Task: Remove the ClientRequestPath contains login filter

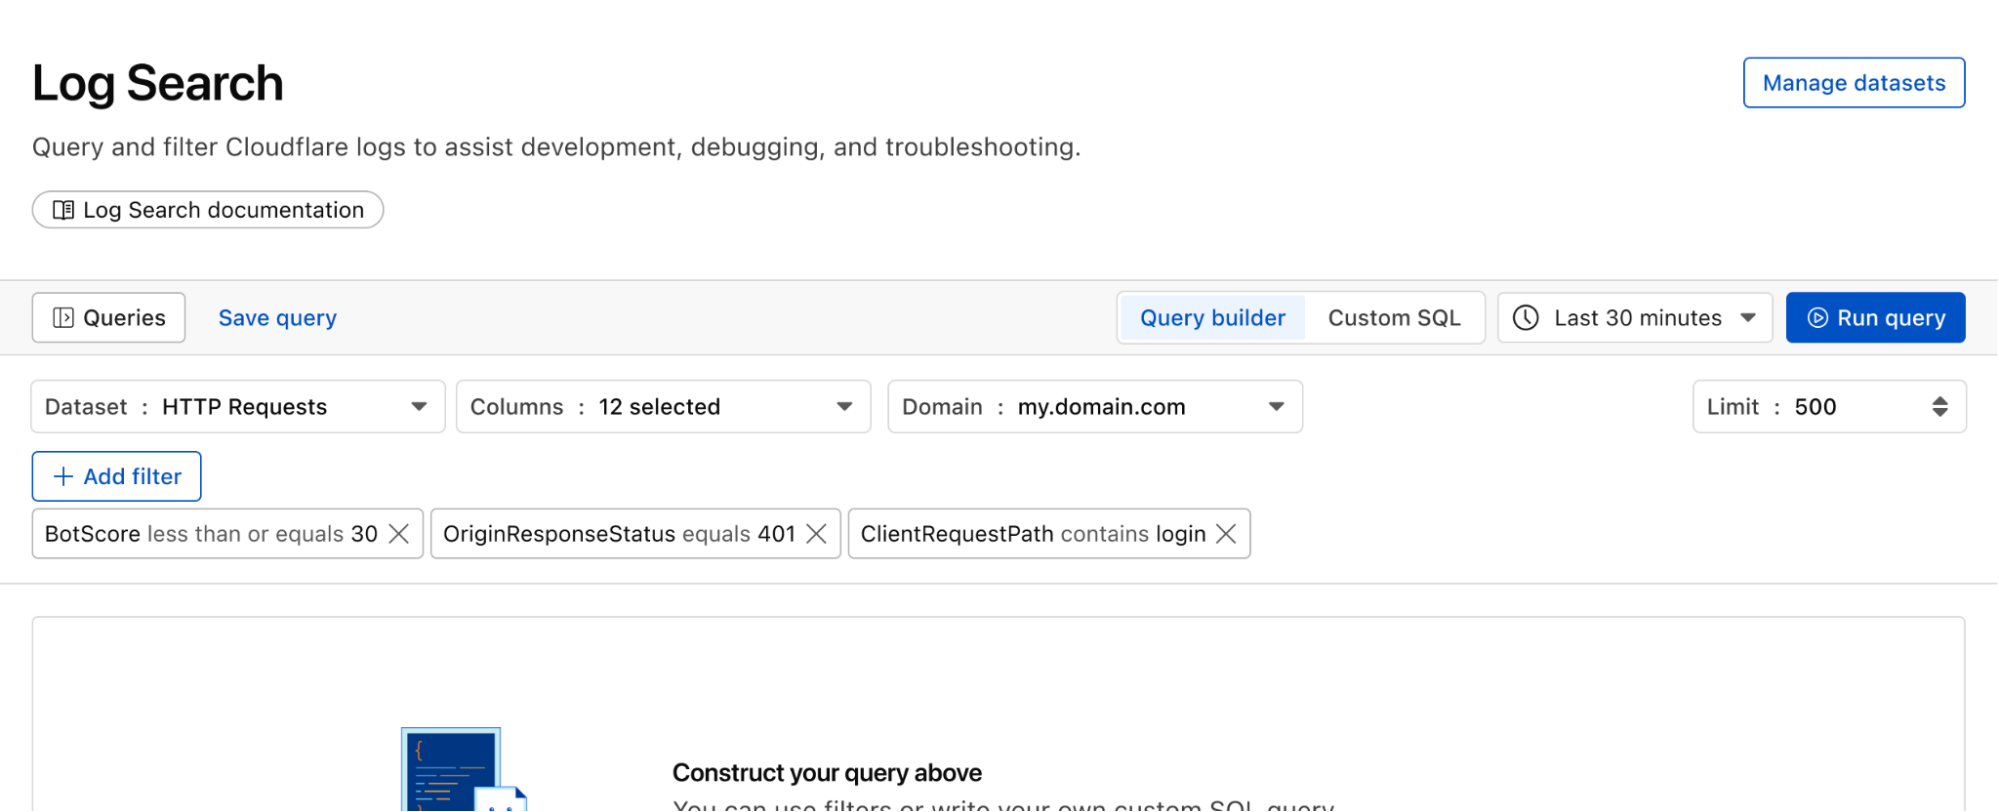Action: (x=1226, y=534)
